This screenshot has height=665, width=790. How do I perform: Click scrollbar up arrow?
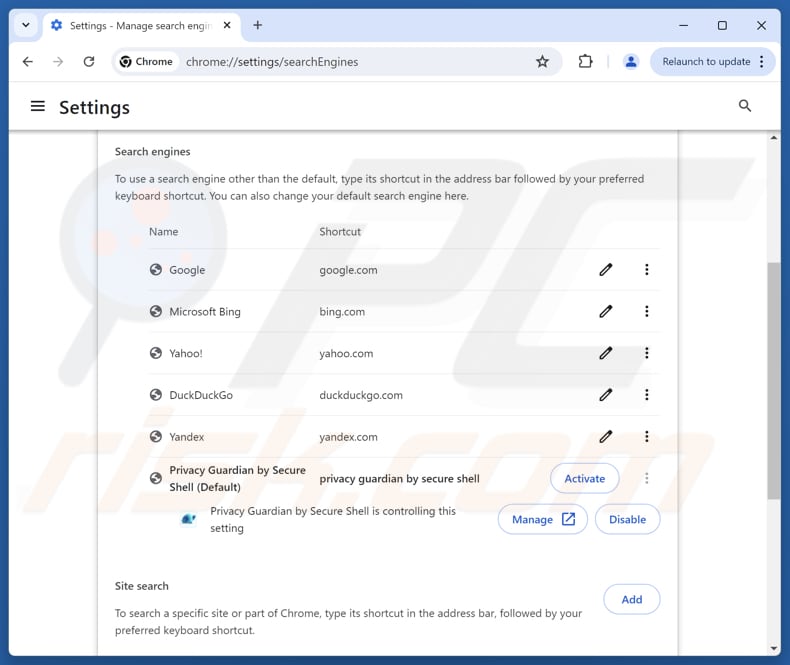pos(774,138)
